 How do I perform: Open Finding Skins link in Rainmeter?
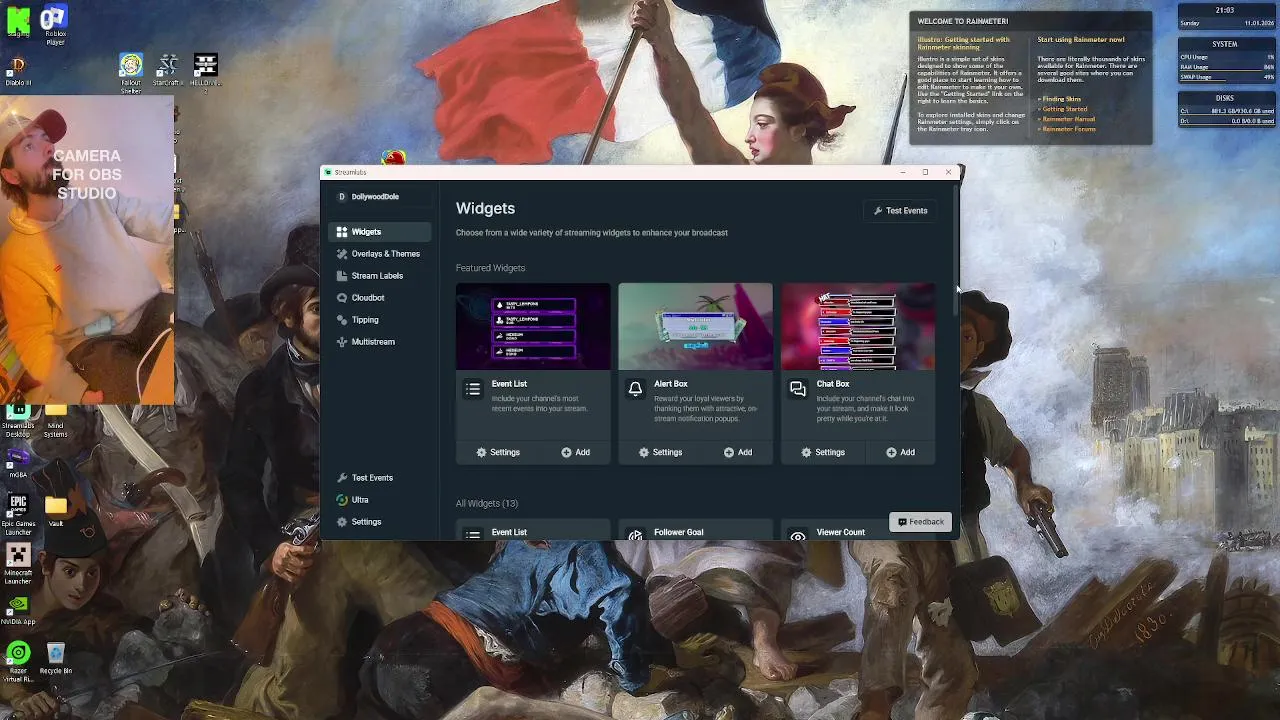coord(1062,100)
